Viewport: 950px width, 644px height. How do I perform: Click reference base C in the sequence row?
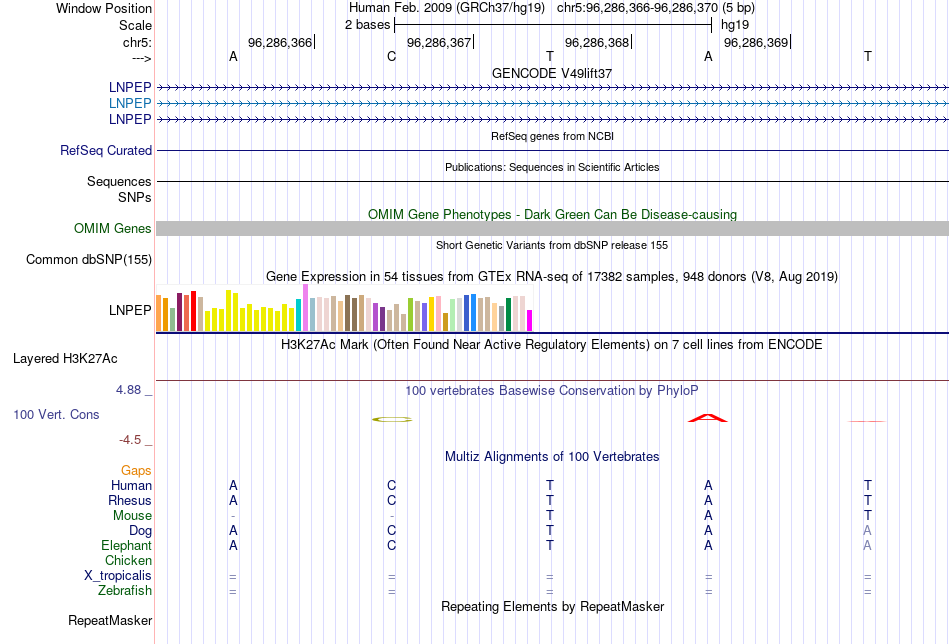(x=391, y=56)
